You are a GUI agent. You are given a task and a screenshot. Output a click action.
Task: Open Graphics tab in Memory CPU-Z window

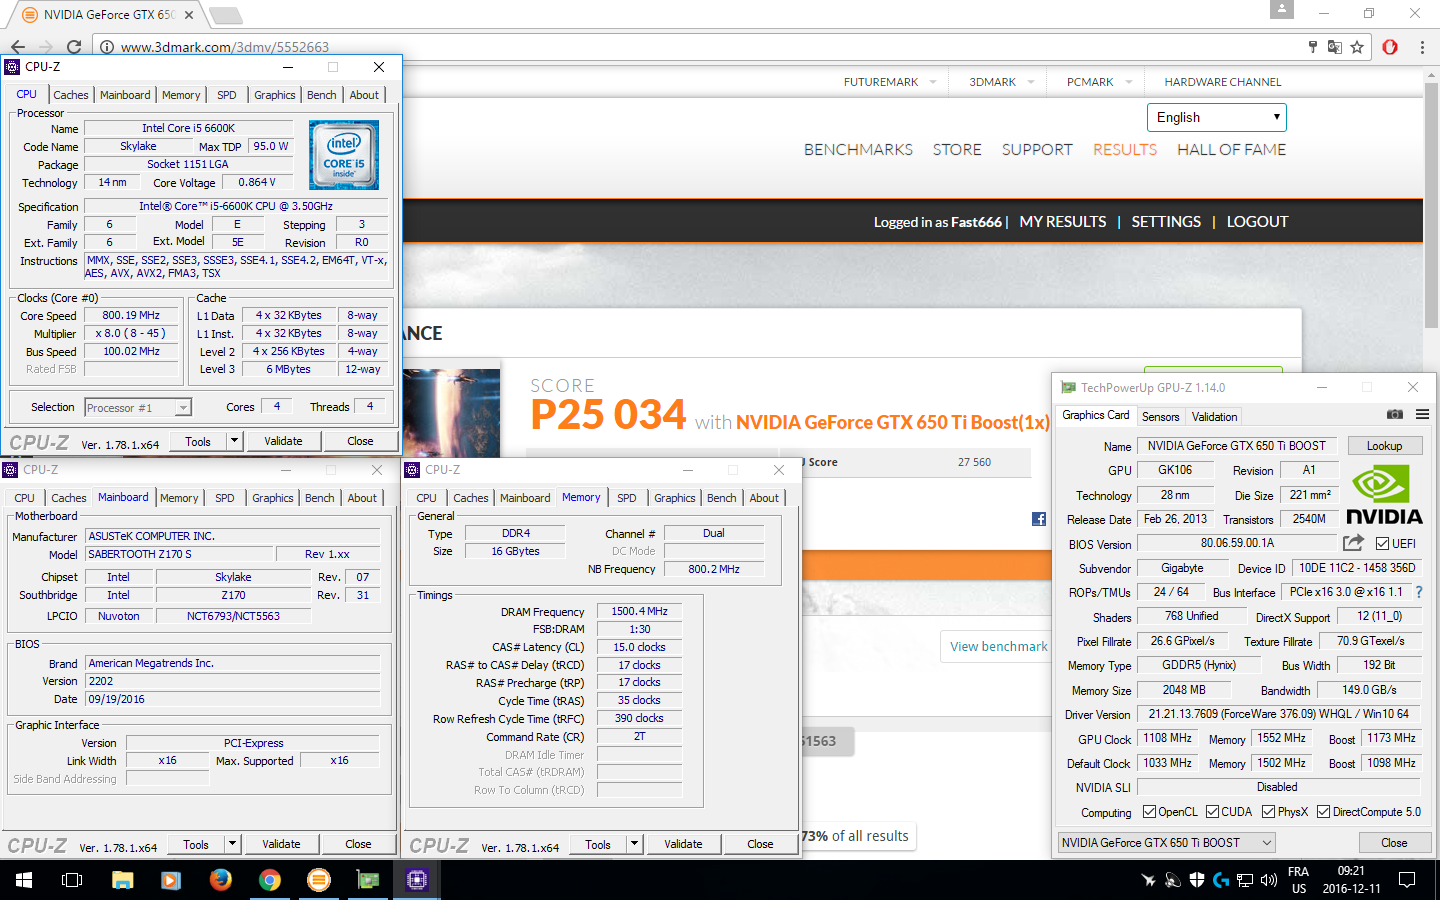pyautogui.click(x=675, y=498)
